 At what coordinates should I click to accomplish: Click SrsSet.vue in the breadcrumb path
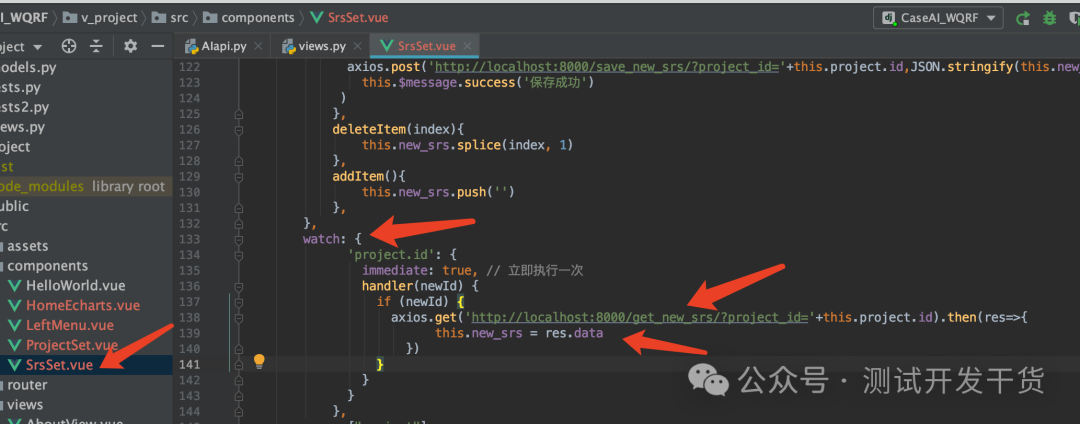tap(348, 18)
